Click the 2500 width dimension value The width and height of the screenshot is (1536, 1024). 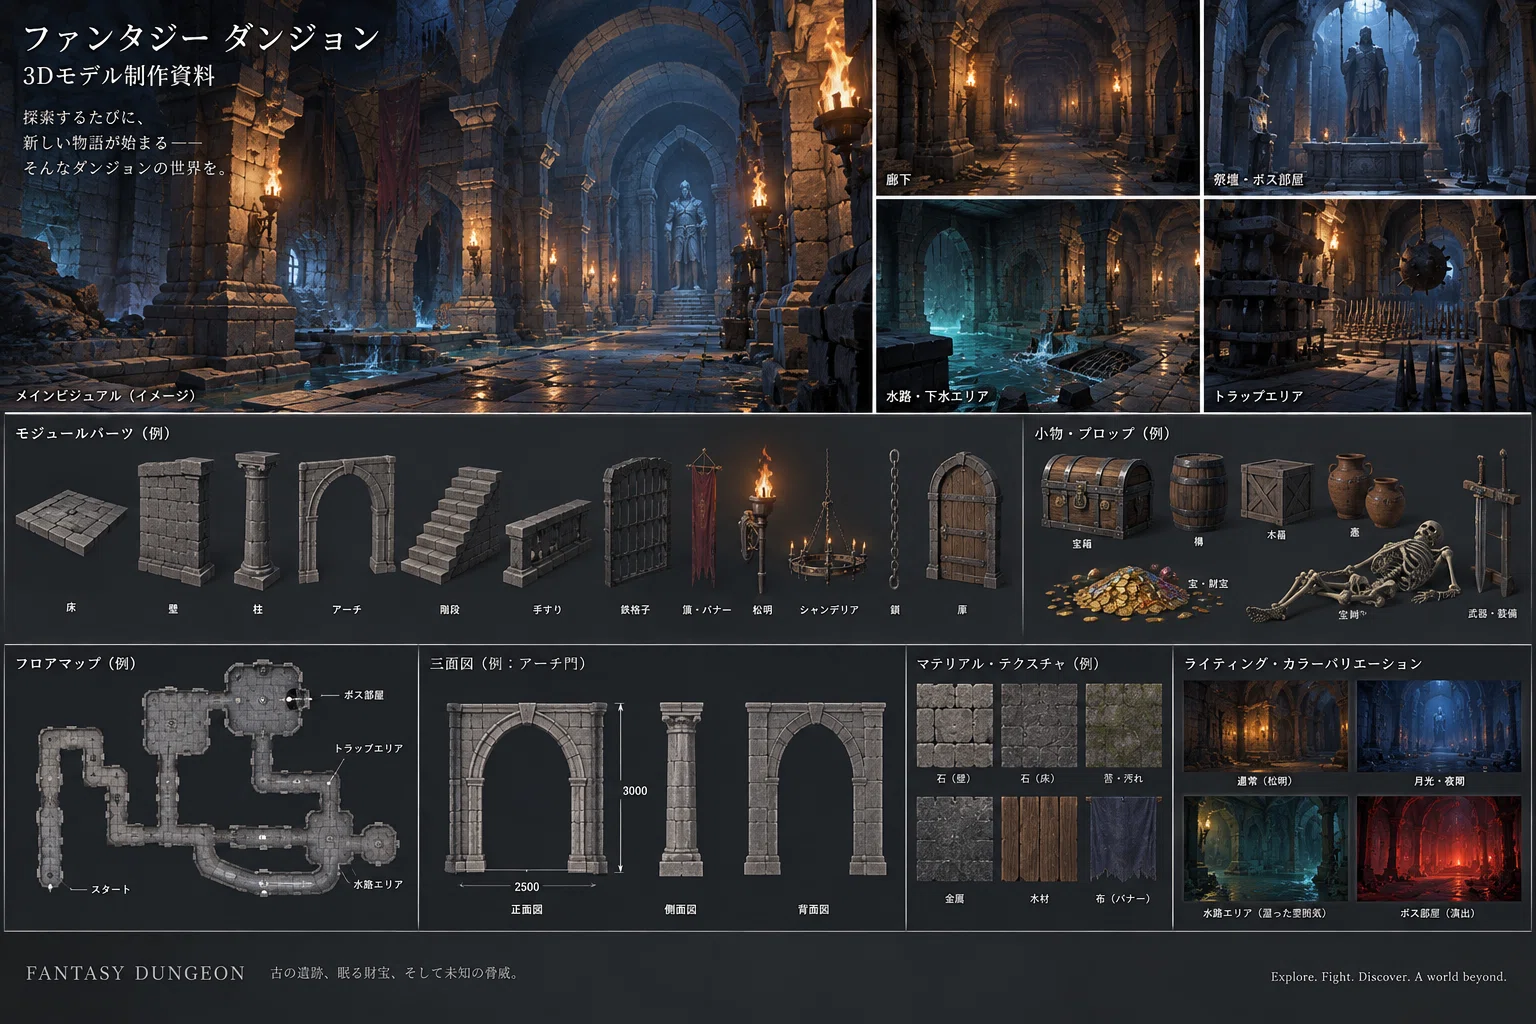[x=527, y=887]
